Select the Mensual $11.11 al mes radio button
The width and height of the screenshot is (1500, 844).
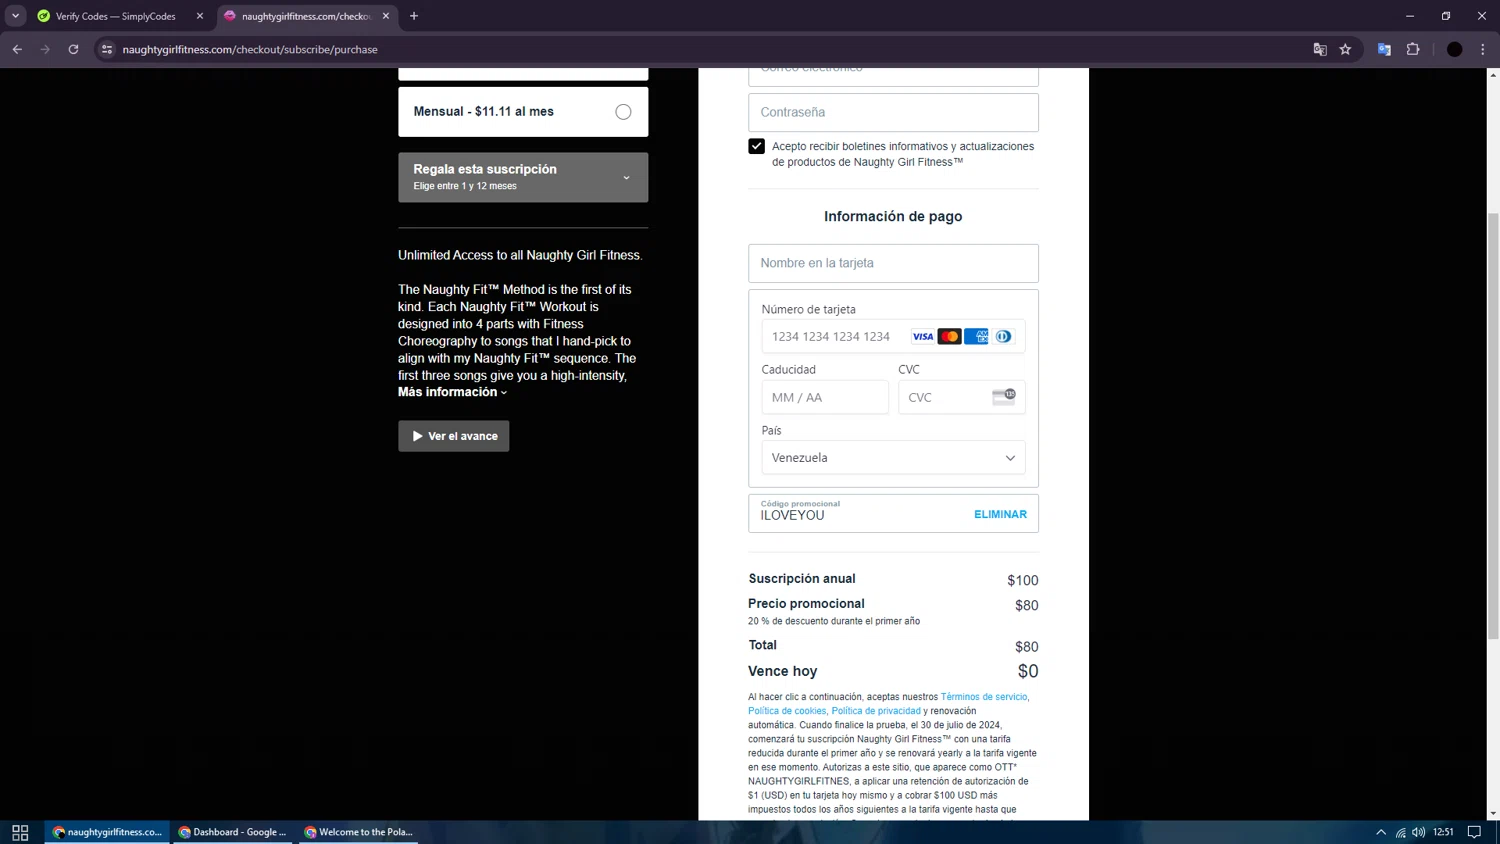pos(623,112)
